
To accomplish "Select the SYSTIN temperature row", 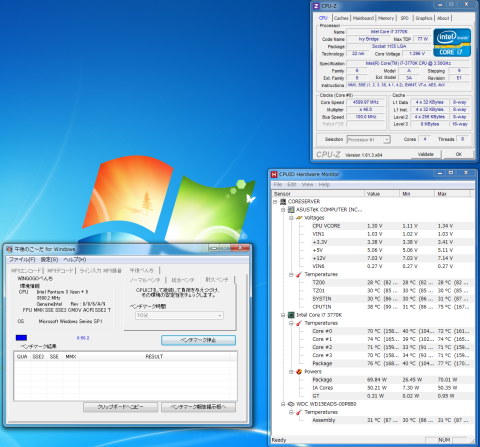I will 393,299.
